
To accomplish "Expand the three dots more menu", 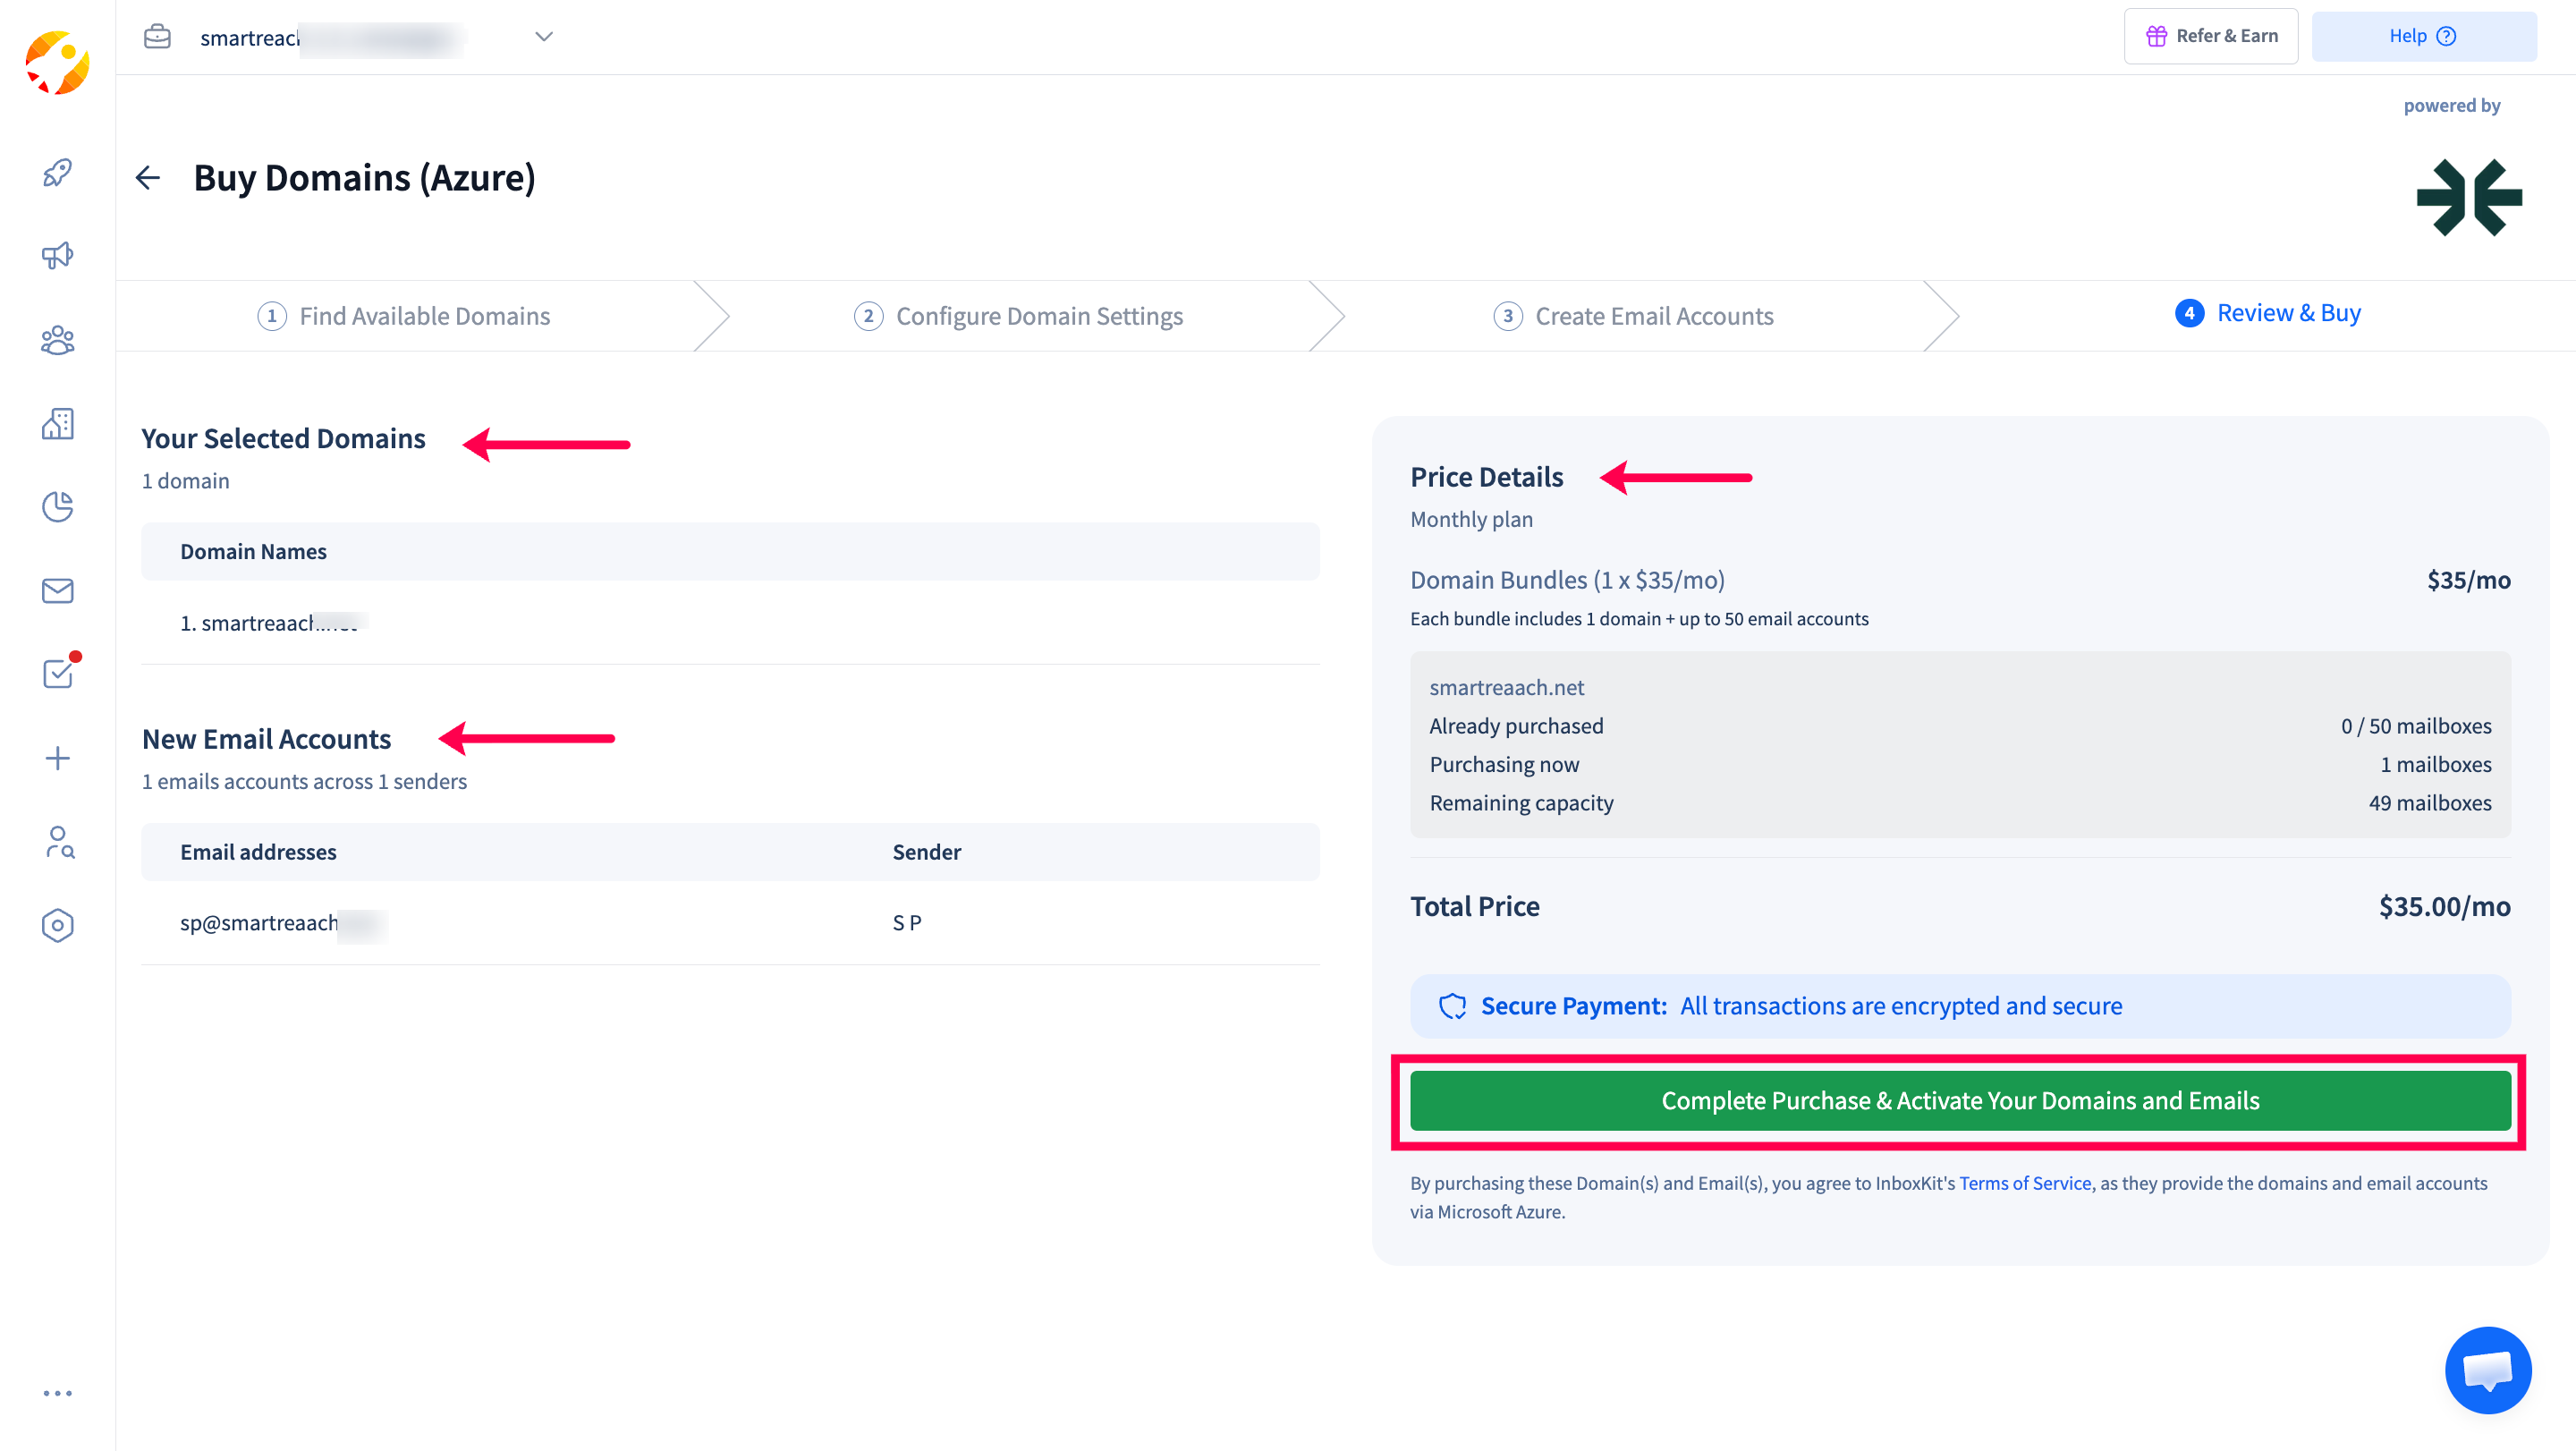I will (x=57, y=1393).
